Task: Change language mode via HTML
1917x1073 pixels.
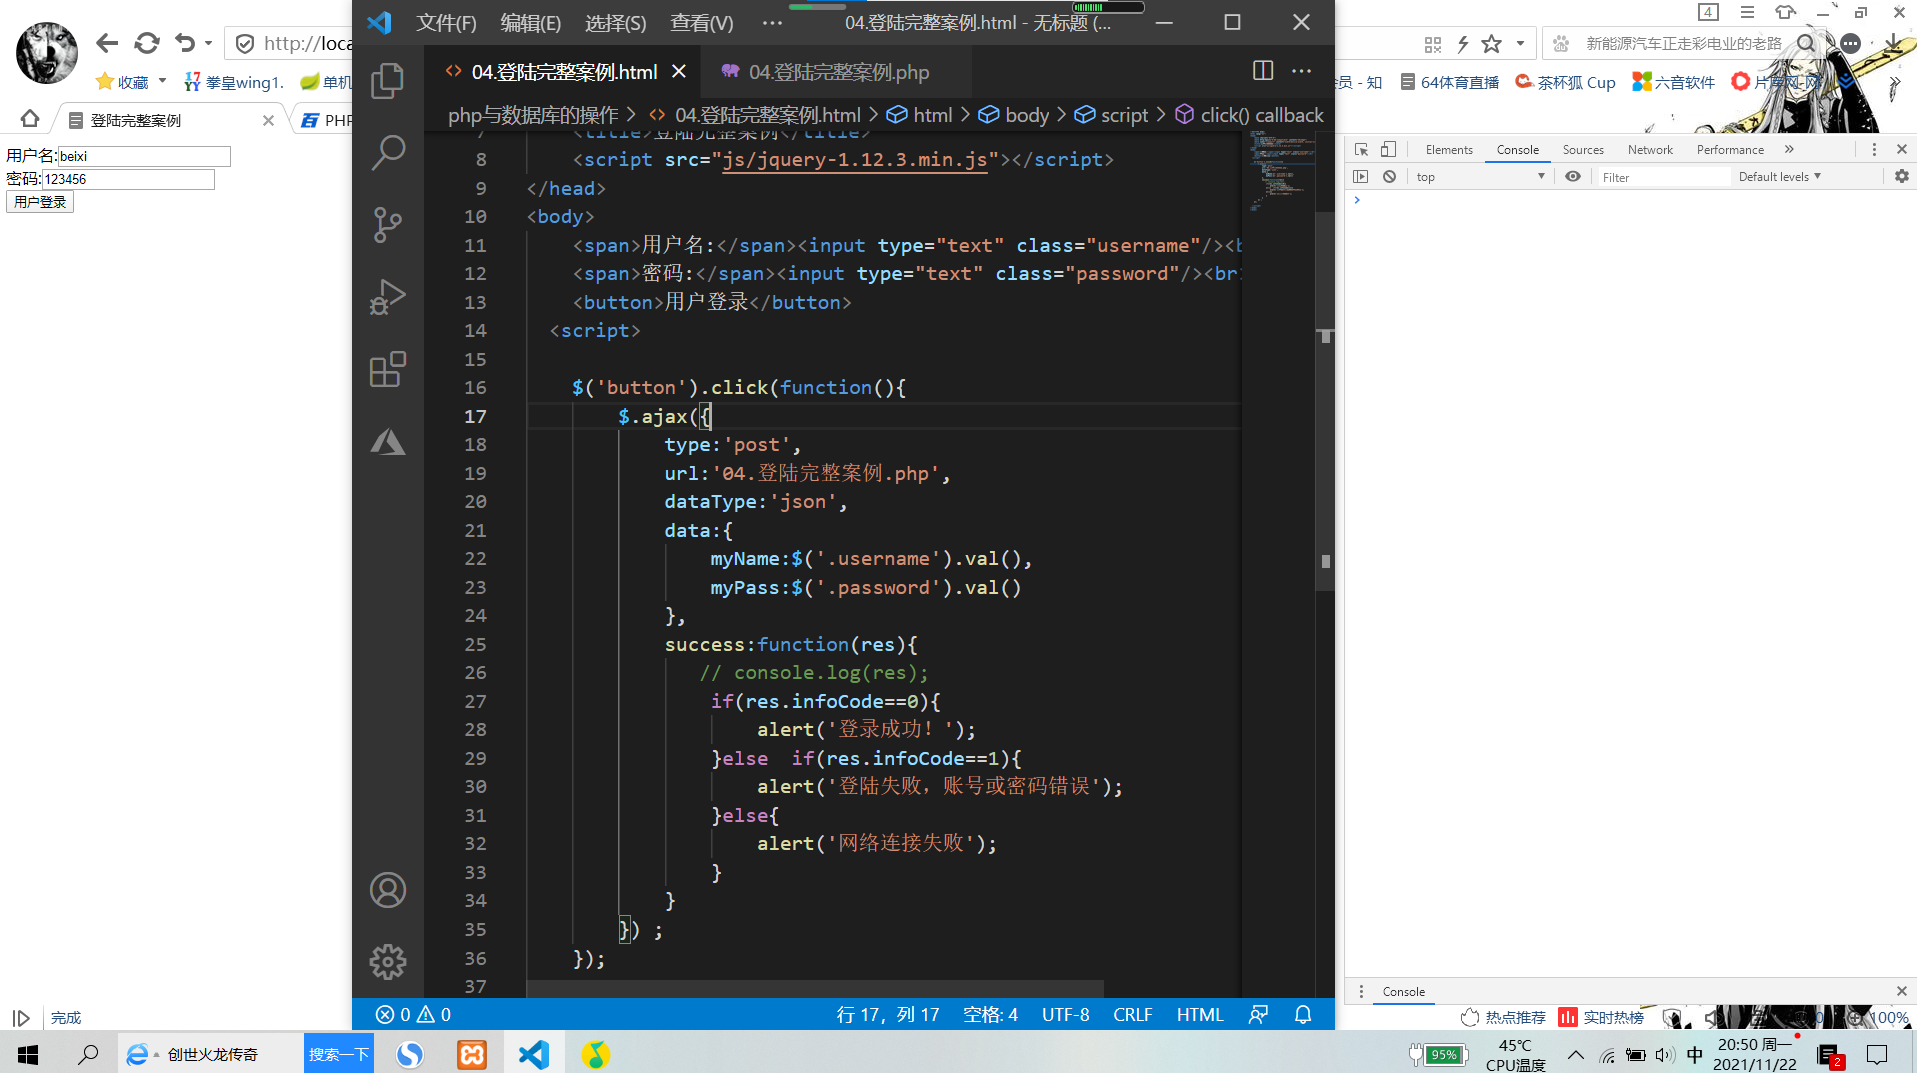Action: [1200, 1014]
